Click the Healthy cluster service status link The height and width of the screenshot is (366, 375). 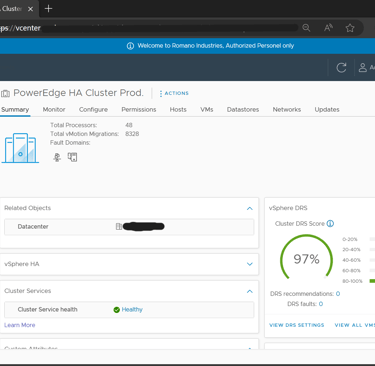click(x=132, y=310)
